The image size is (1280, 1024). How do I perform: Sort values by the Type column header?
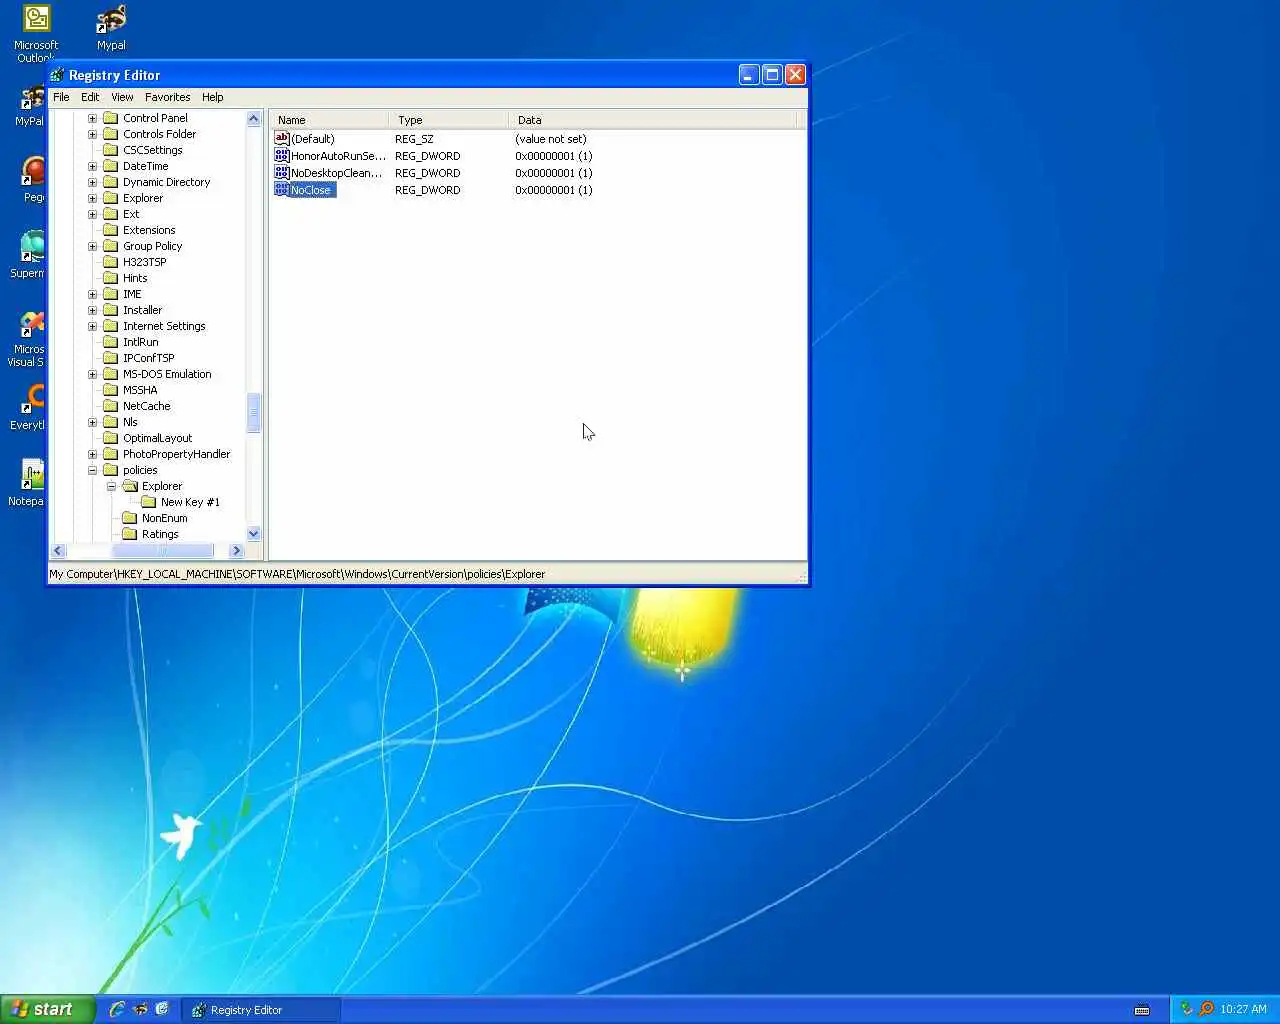[449, 120]
